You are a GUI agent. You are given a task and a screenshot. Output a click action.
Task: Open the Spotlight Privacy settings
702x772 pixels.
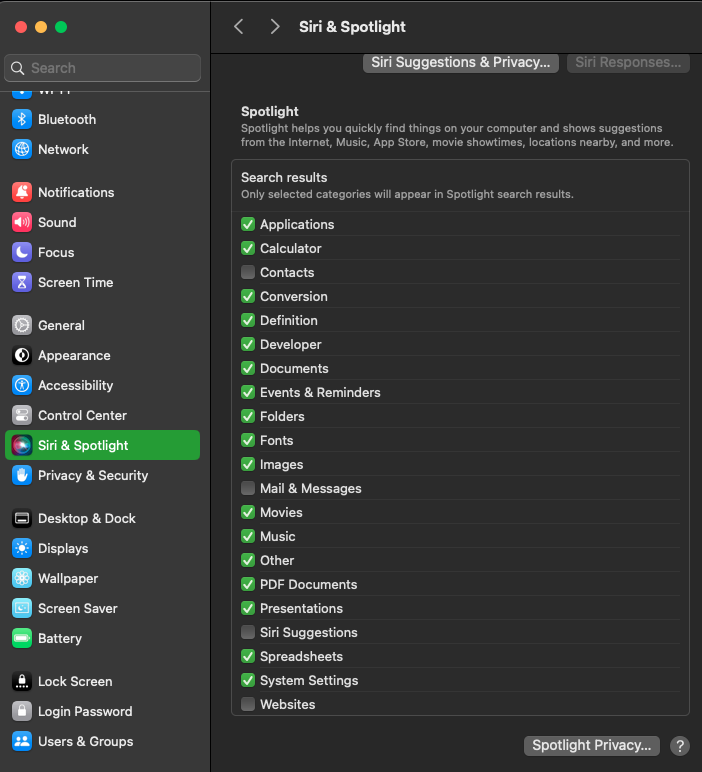591,745
